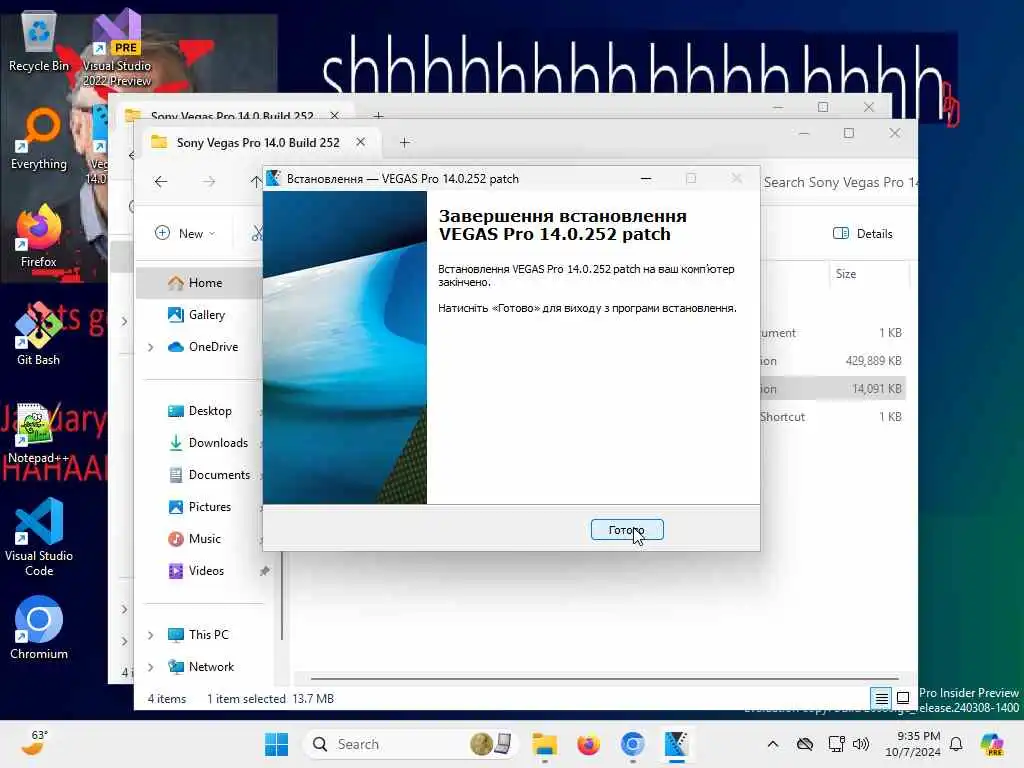The height and width of the screenshot is (768, 1024).
Task: Go back in File Explorer
Action: click(x=161, y=182)
